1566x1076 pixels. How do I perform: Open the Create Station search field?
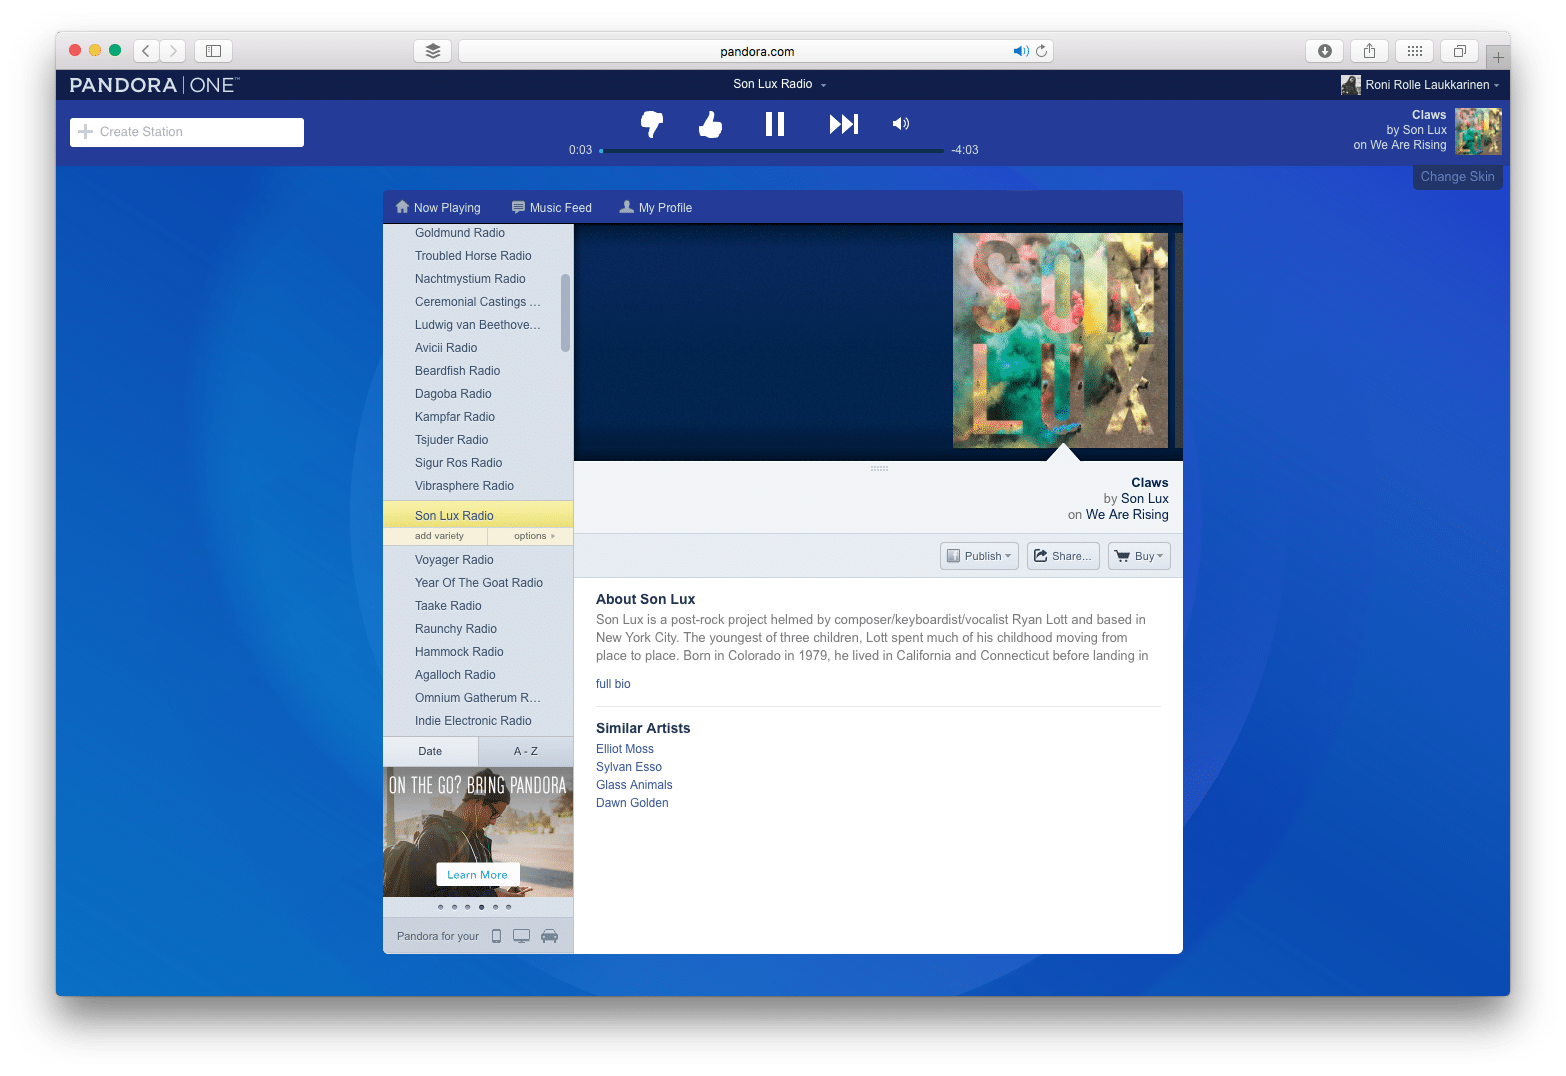[x=187, y=132]
